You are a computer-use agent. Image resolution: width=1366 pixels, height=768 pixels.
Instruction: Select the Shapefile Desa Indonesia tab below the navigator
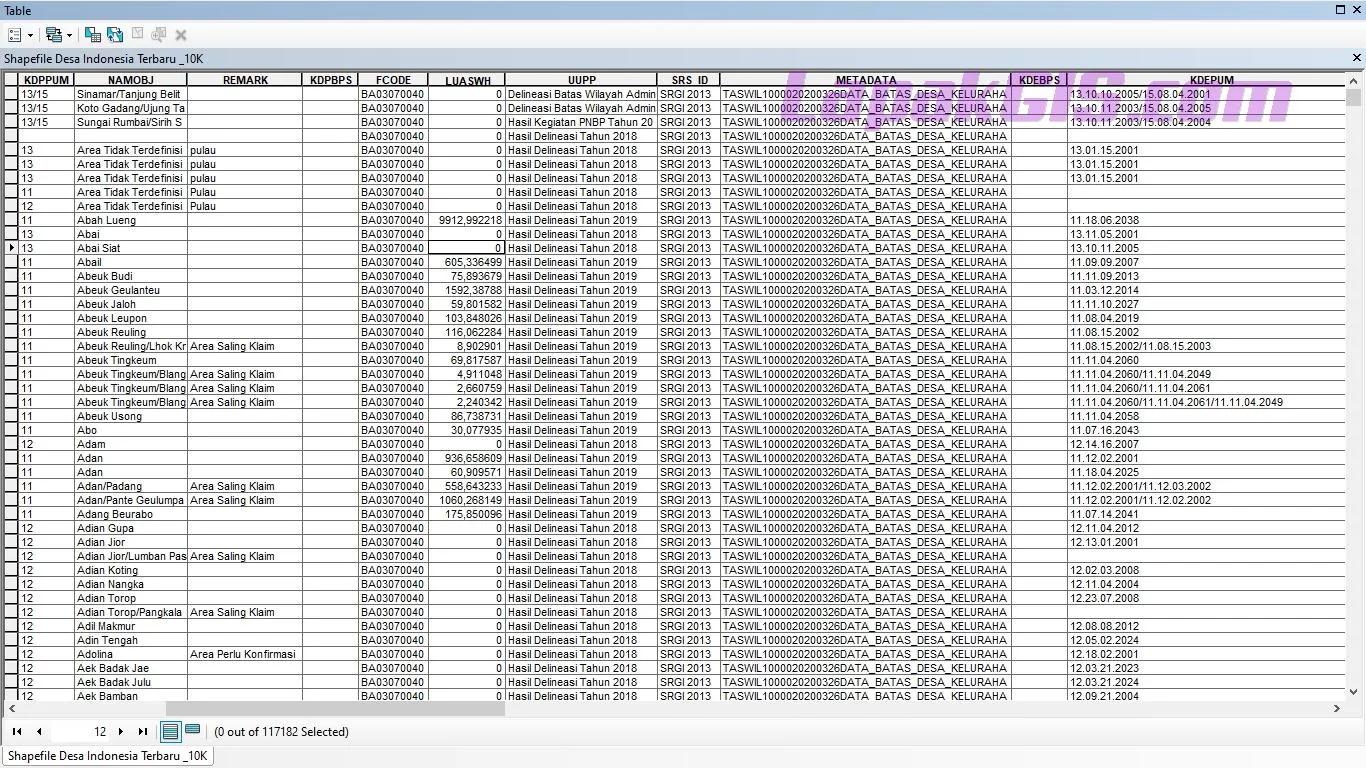(x=107, y=756)
